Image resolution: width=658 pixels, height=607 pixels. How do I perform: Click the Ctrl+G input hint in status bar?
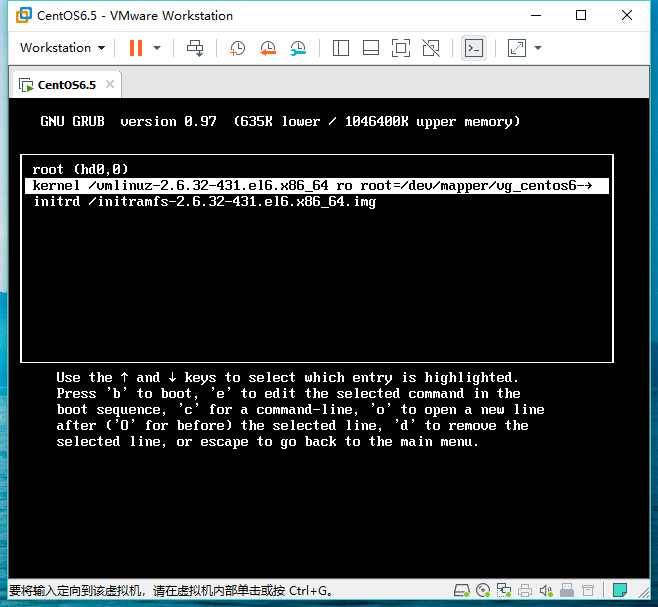(x=170, y=591)
